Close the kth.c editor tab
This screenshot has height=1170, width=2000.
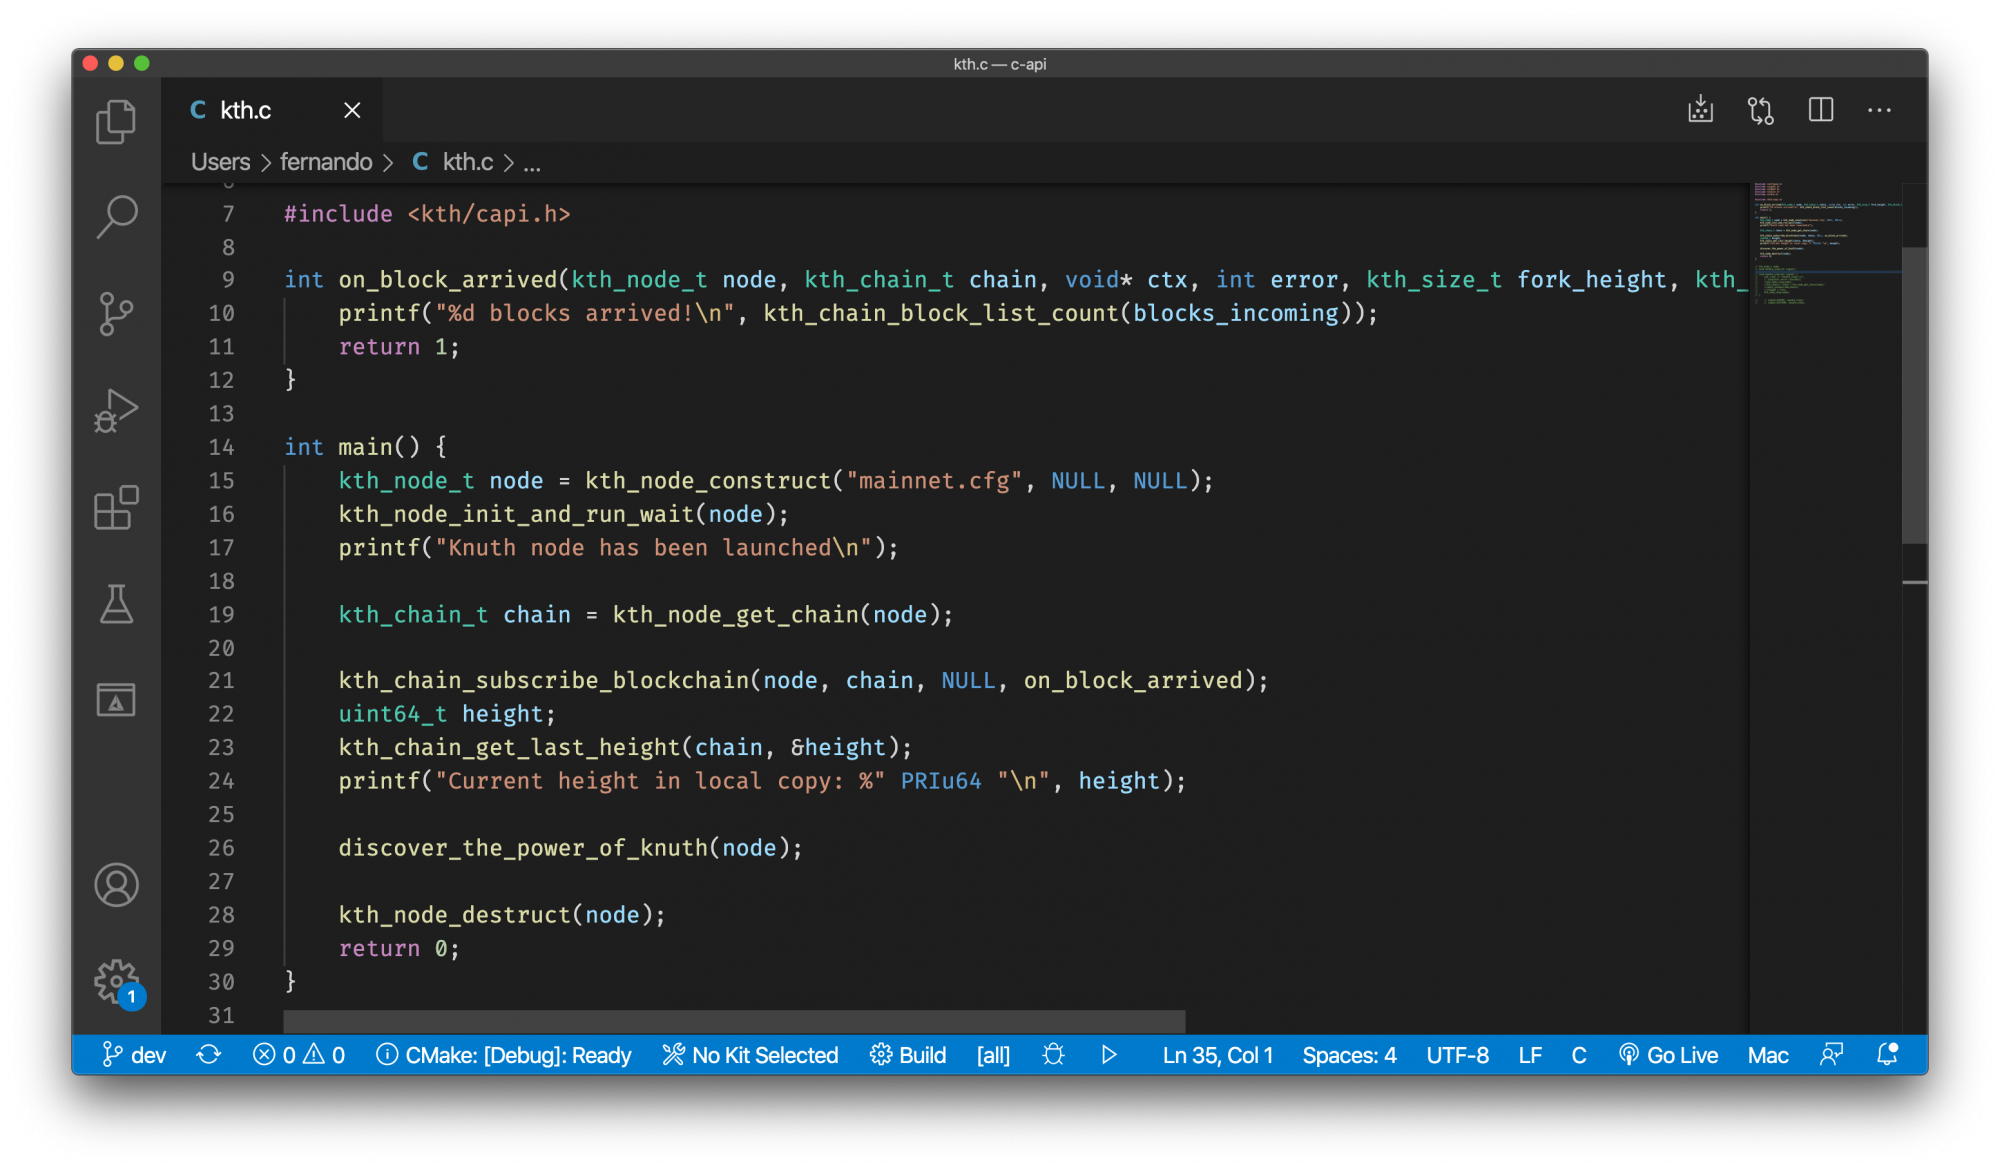coord(352,110)
